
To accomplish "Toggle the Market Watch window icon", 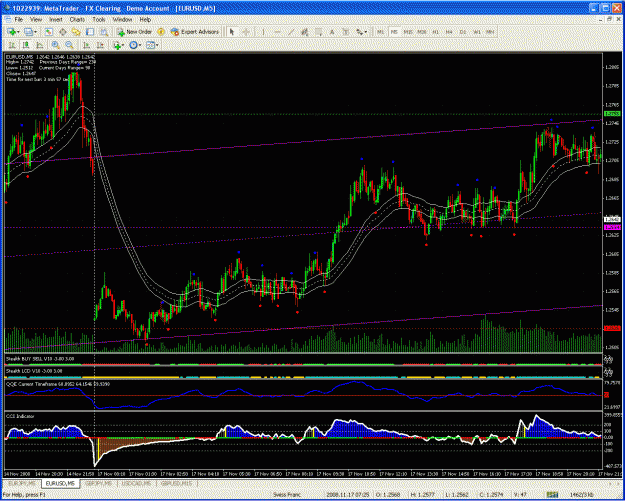I will tap(48, 32).
